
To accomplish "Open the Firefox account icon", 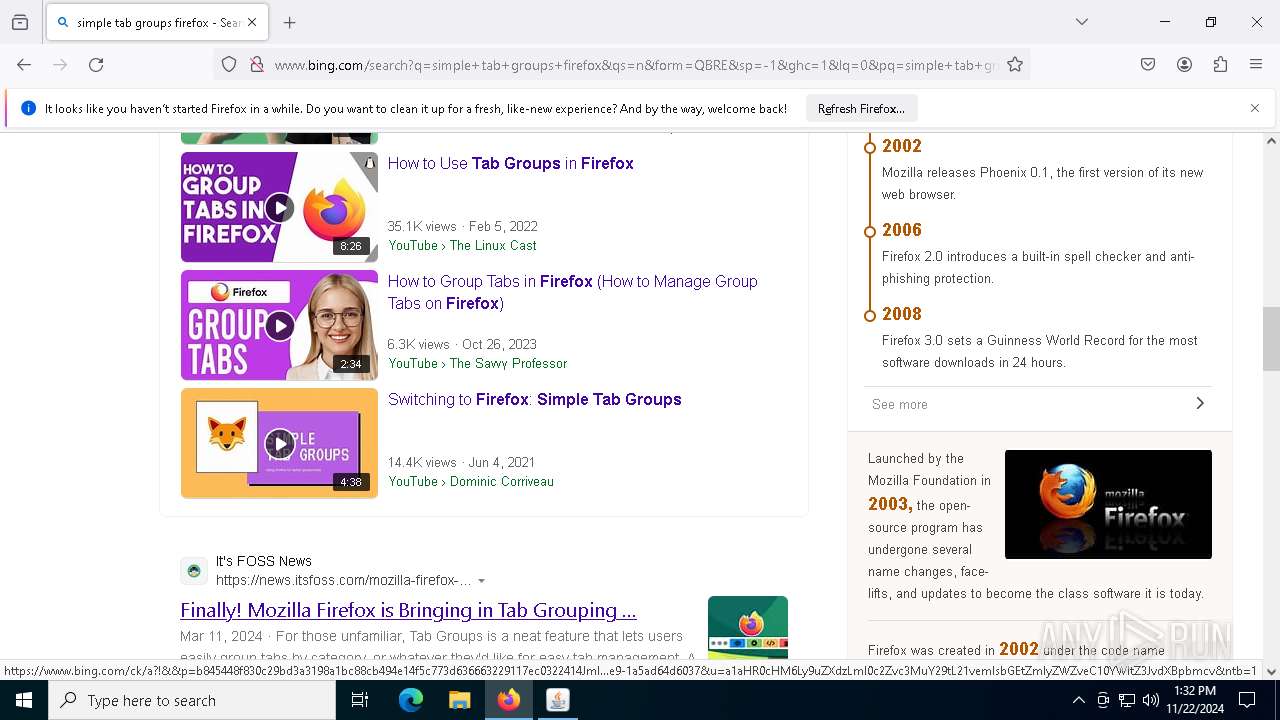I will [1184, 65].
